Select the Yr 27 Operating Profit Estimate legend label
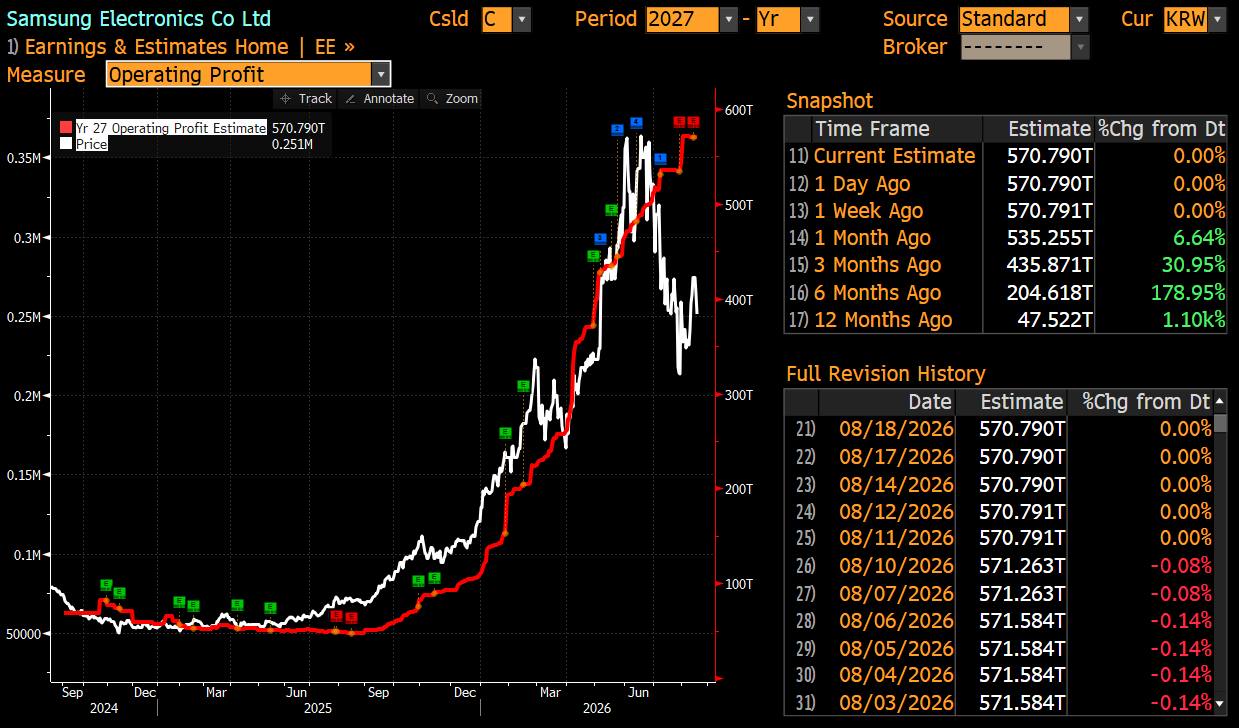The width and height of the screenshot is (1239, 728). tap(171, 128)
